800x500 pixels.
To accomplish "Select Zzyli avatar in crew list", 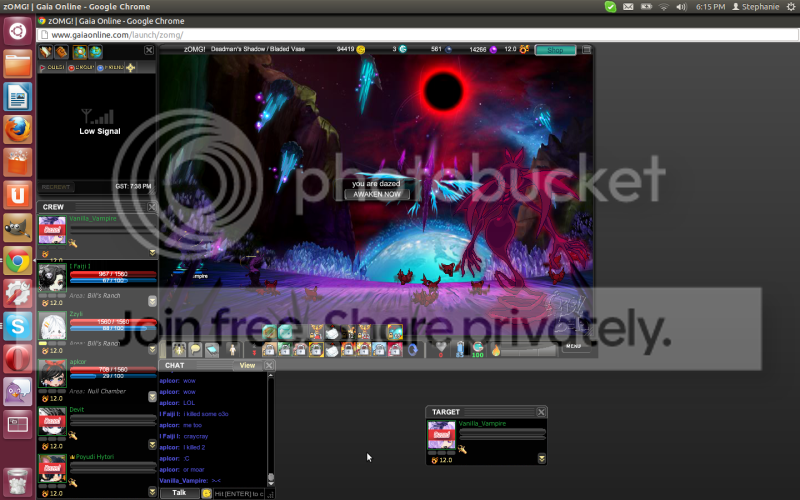I will pyautogui.click(x=52, y=326).
